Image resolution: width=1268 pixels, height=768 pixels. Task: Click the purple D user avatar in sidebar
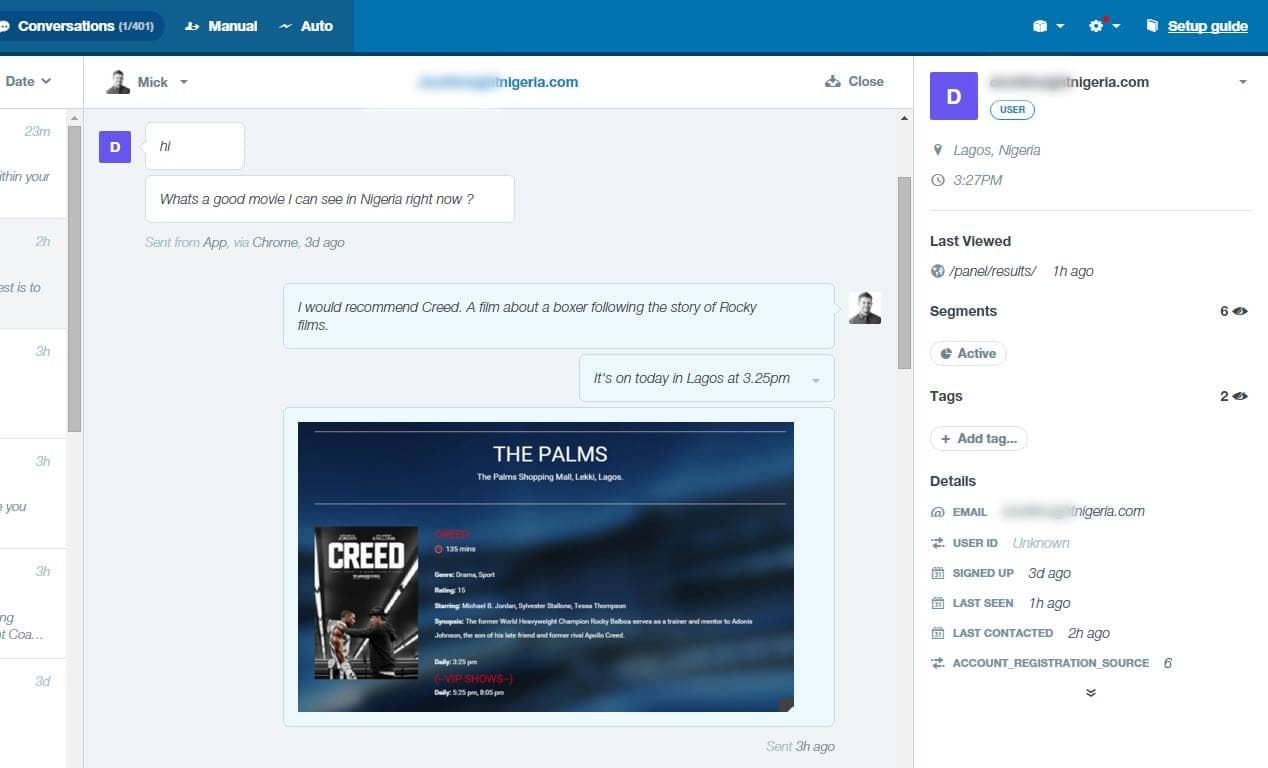click(x=953, y=96)
